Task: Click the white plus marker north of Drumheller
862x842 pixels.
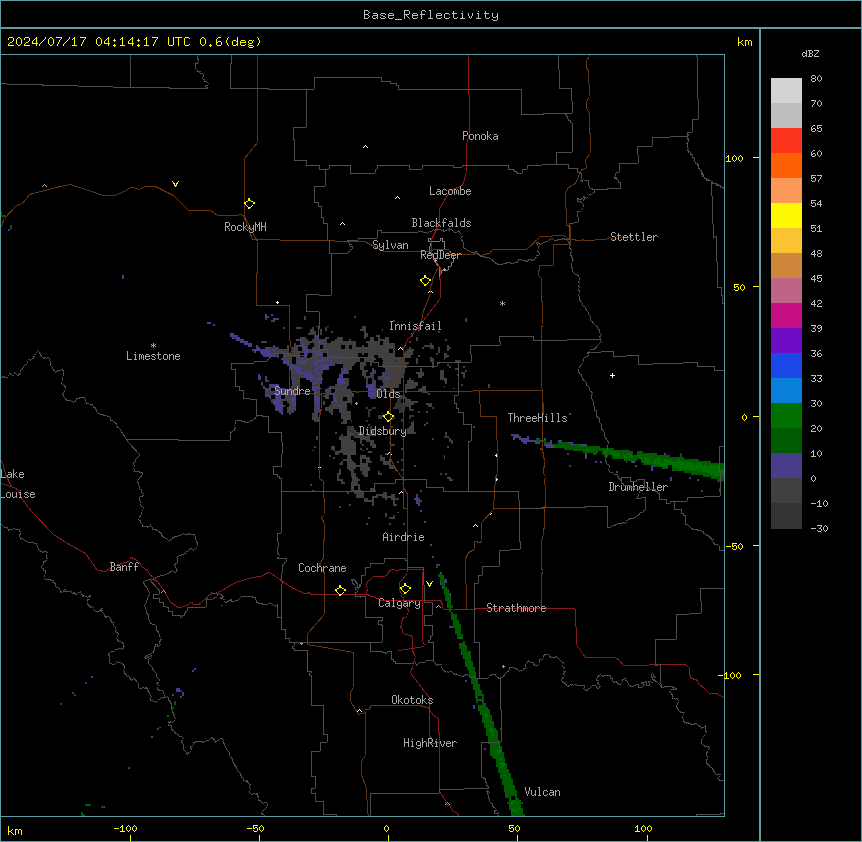Action: (x=612, y=375)
